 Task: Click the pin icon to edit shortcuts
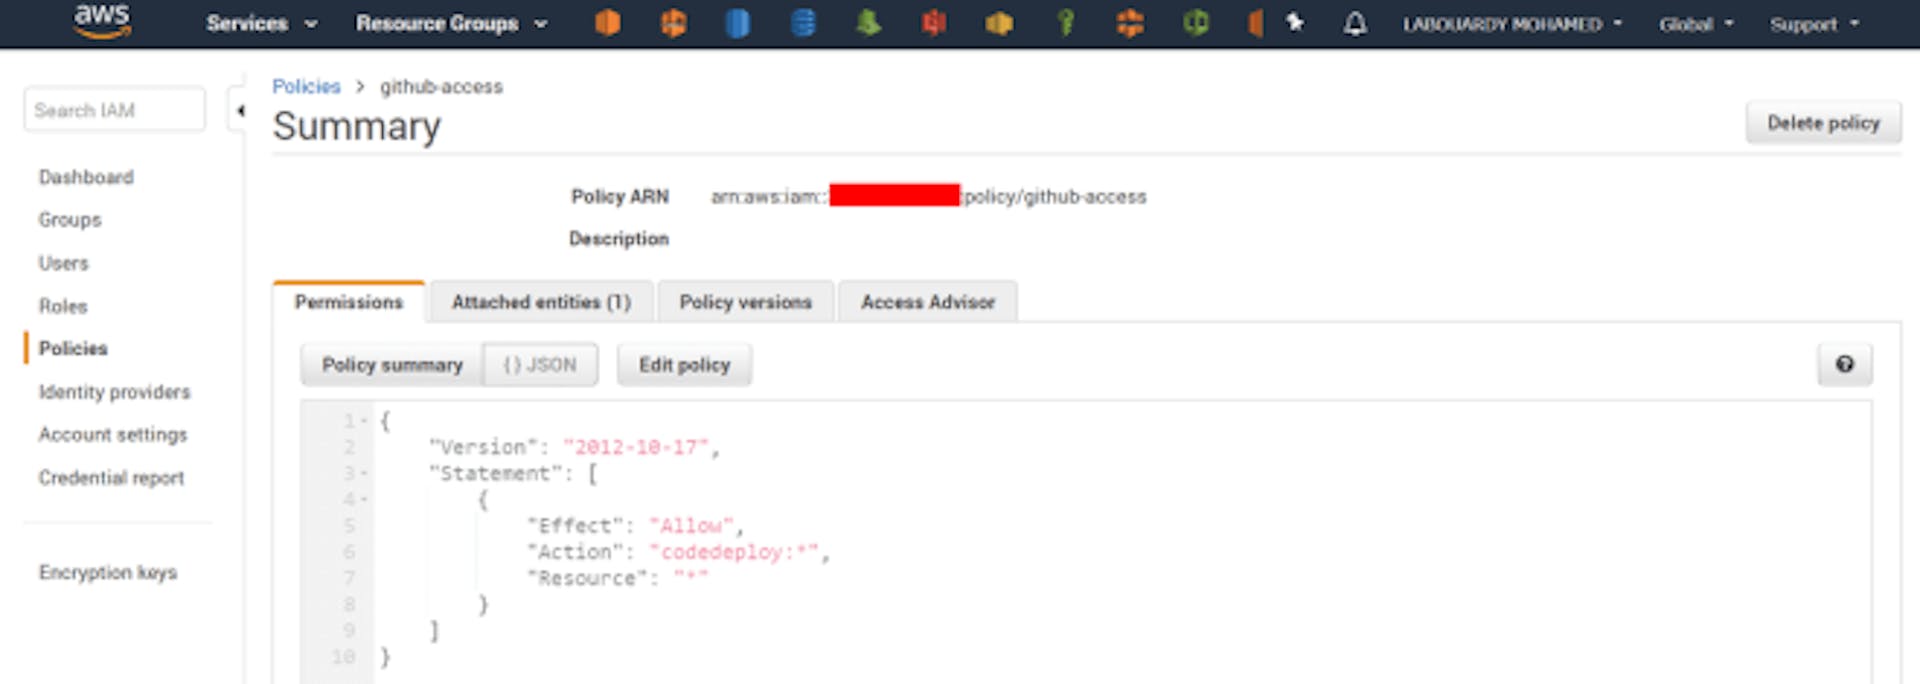click(x=1294, y=21)
